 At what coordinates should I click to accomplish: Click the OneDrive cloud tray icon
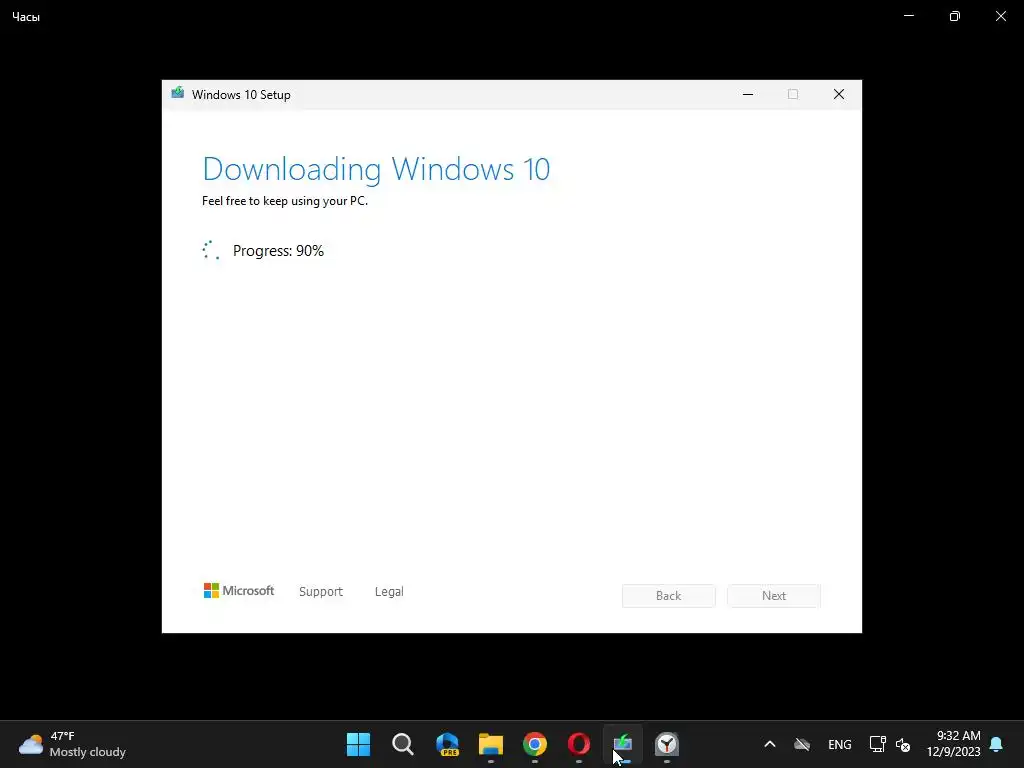[x=802, y=744]
